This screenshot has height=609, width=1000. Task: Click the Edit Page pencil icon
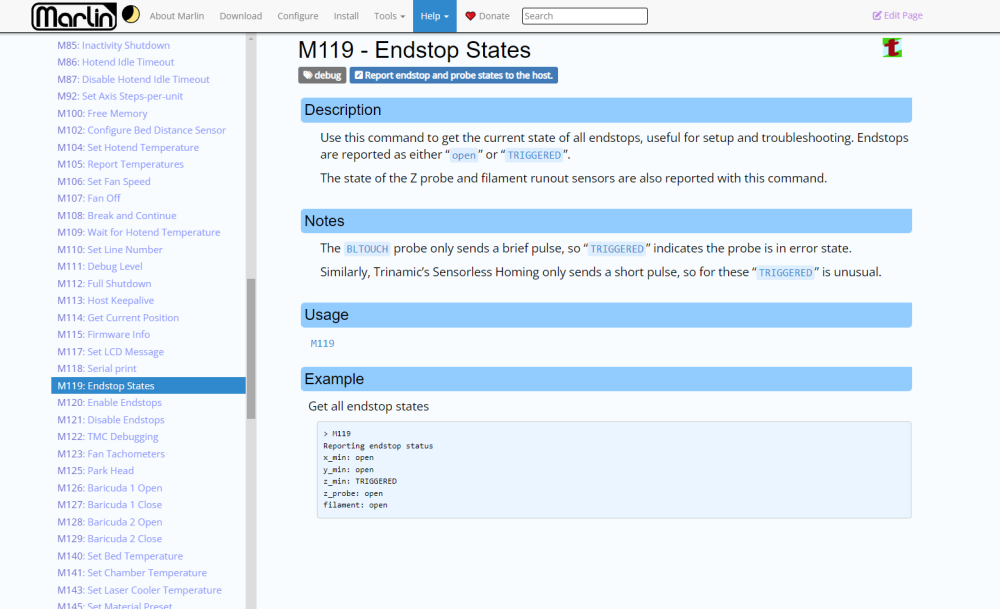click(877, 15)
